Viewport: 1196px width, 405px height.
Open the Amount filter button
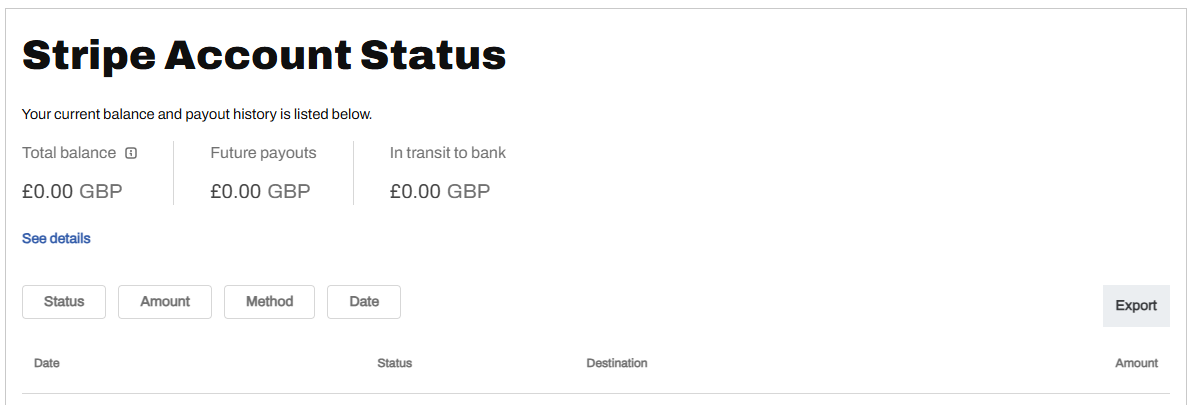(x=165, y=302)
